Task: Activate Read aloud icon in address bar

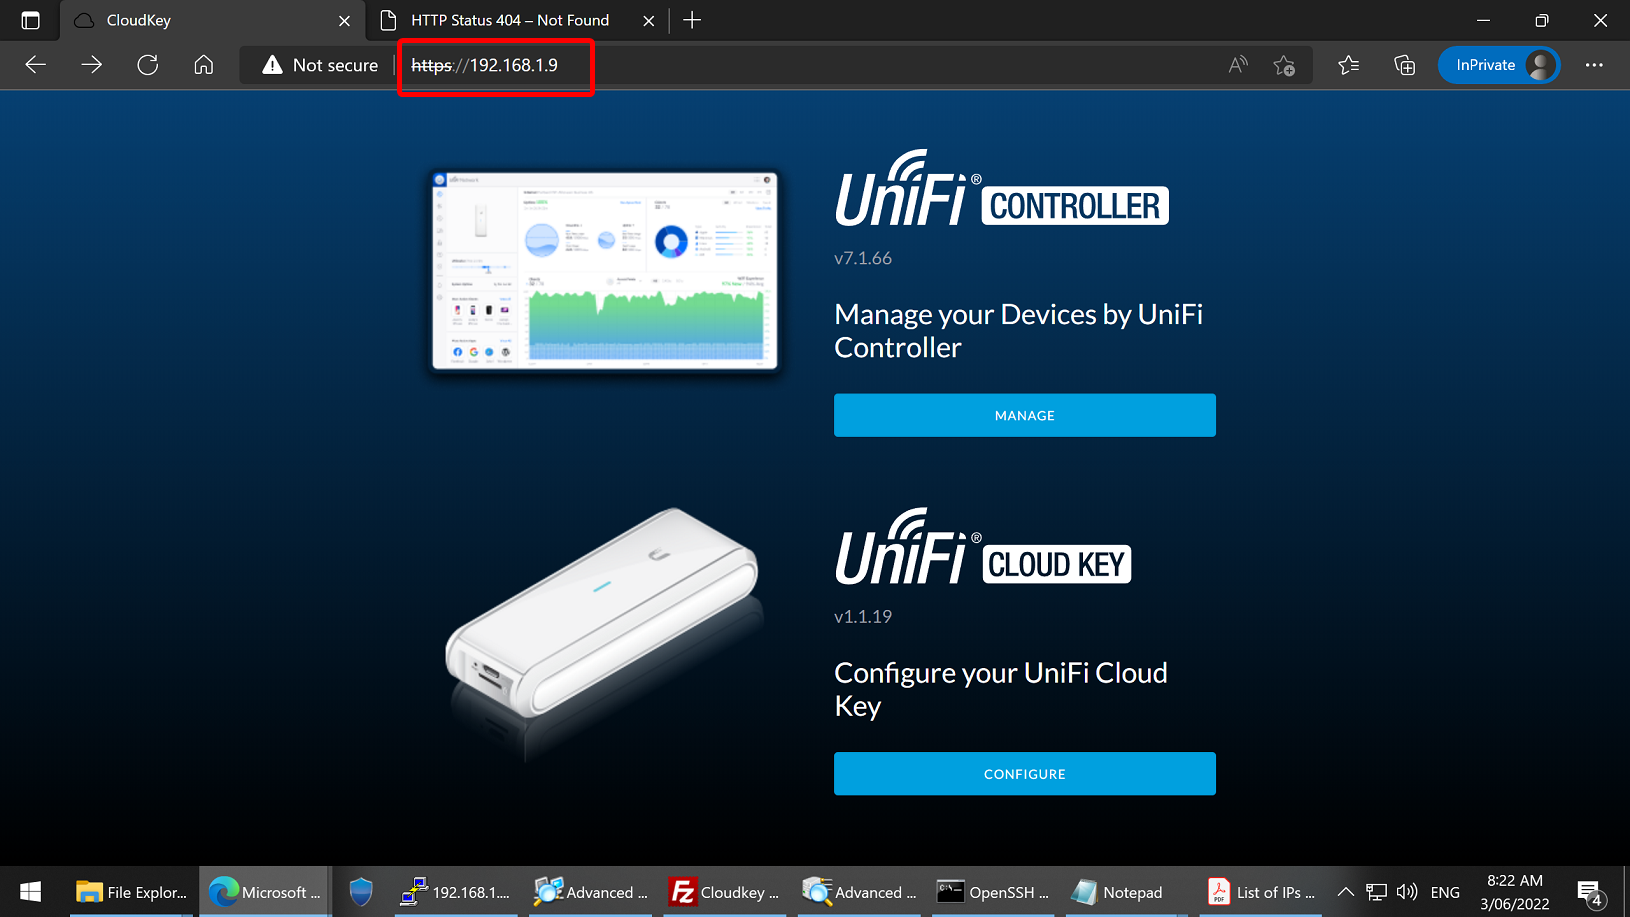Action: pos(1238,65)
